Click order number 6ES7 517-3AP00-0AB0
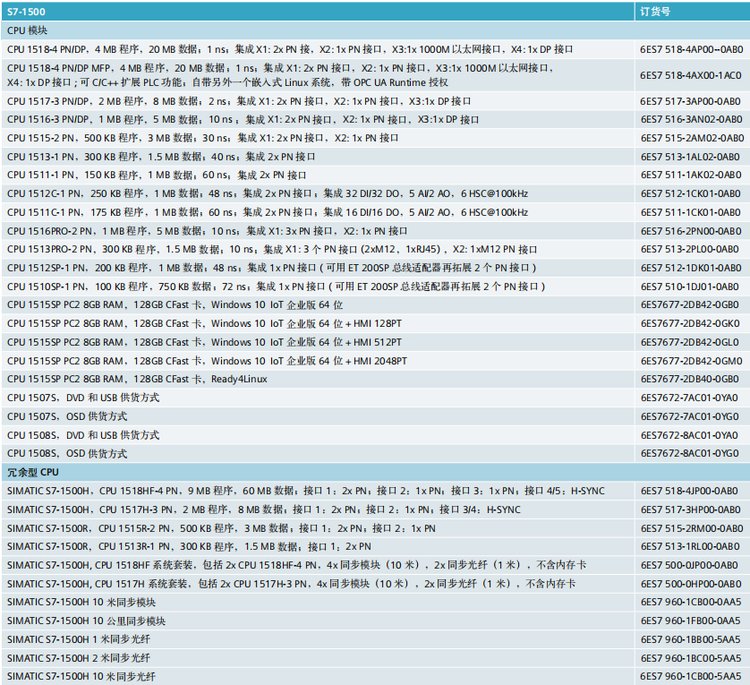 (691, 101)
